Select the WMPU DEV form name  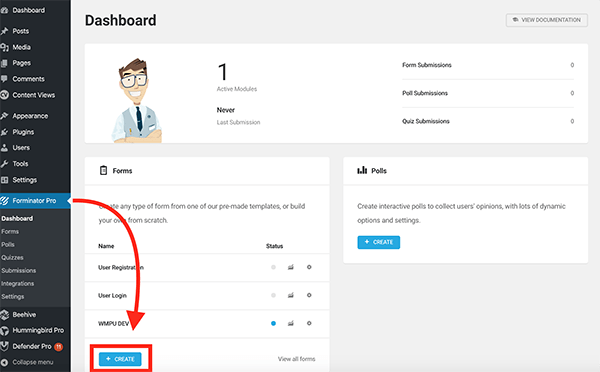114,323
